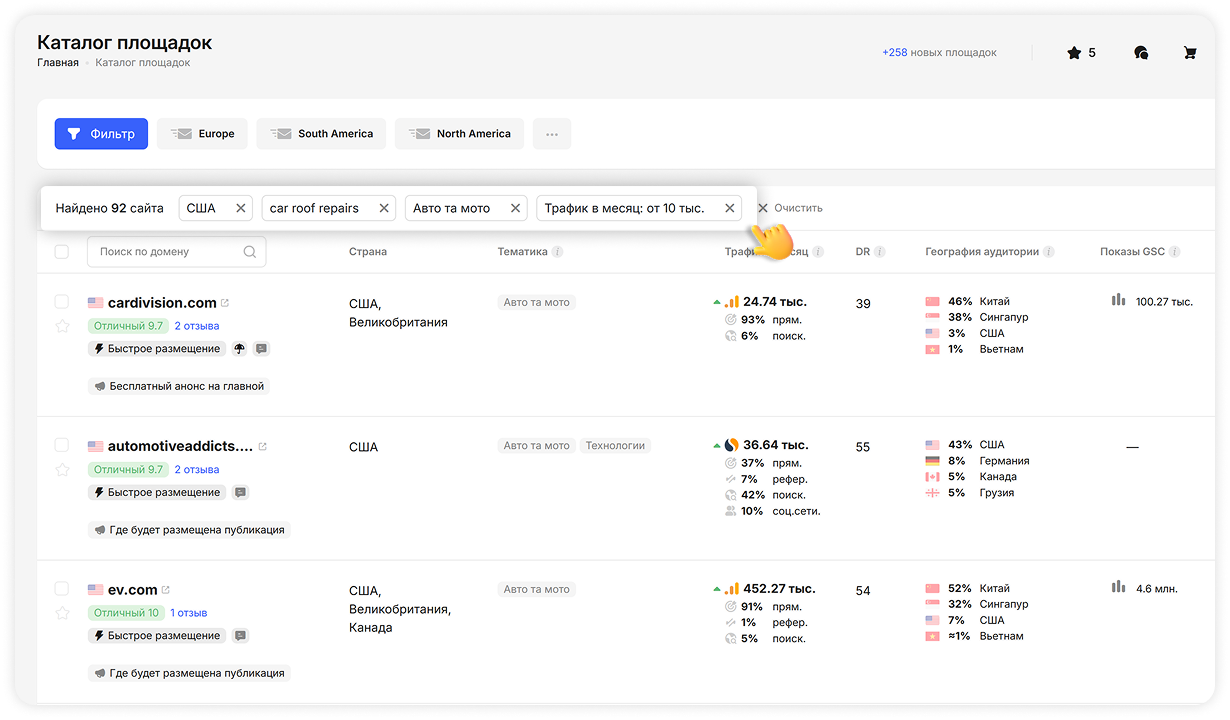
Task: Add ev.com to favorites with star
Action: [62, 613]
